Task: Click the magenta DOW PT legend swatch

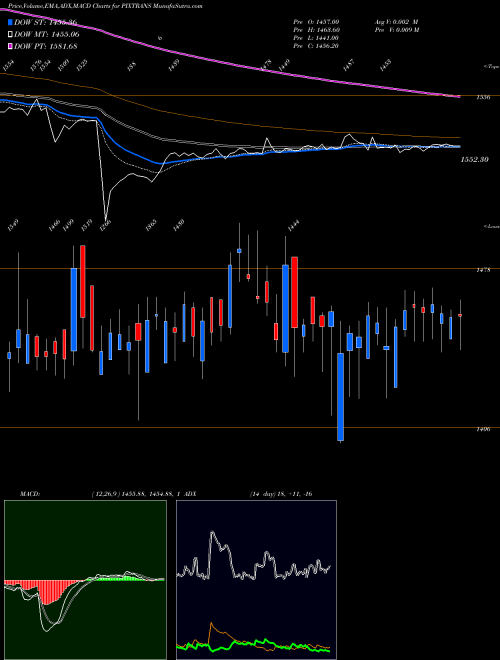Action: (x=10, y=46)
